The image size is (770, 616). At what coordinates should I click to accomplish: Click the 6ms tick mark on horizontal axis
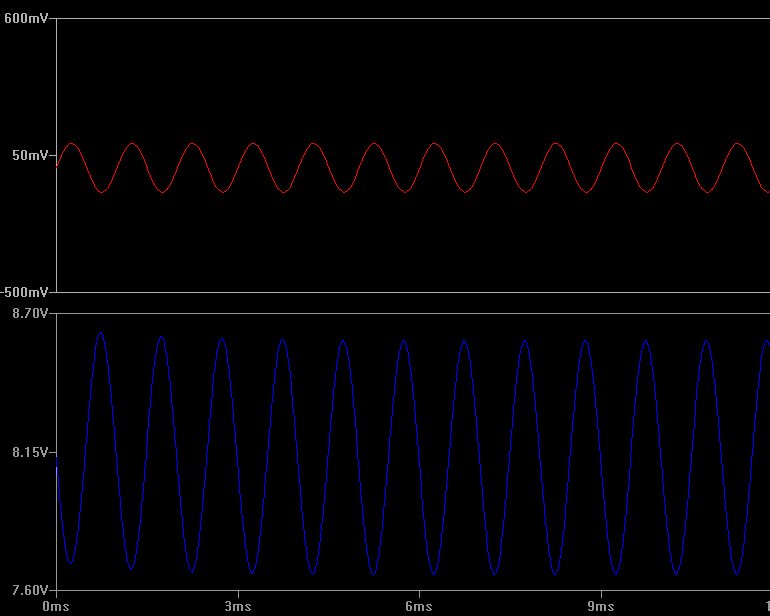click(419, 595)
